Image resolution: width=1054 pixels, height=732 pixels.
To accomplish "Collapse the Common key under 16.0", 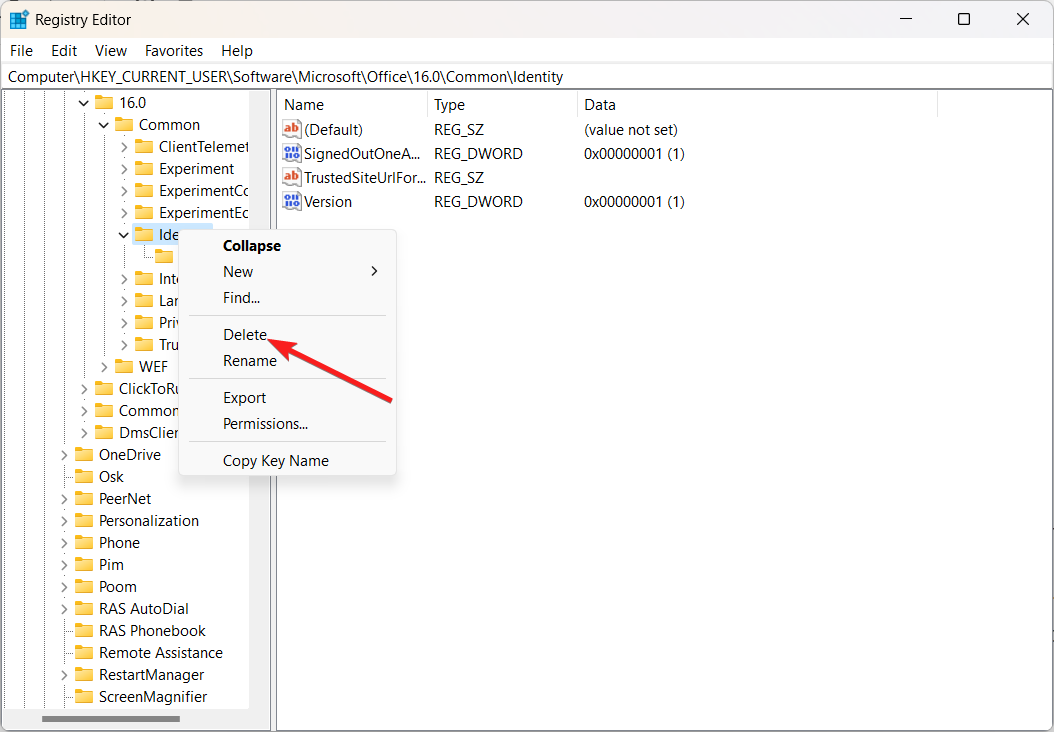I will tap(104, 125).
